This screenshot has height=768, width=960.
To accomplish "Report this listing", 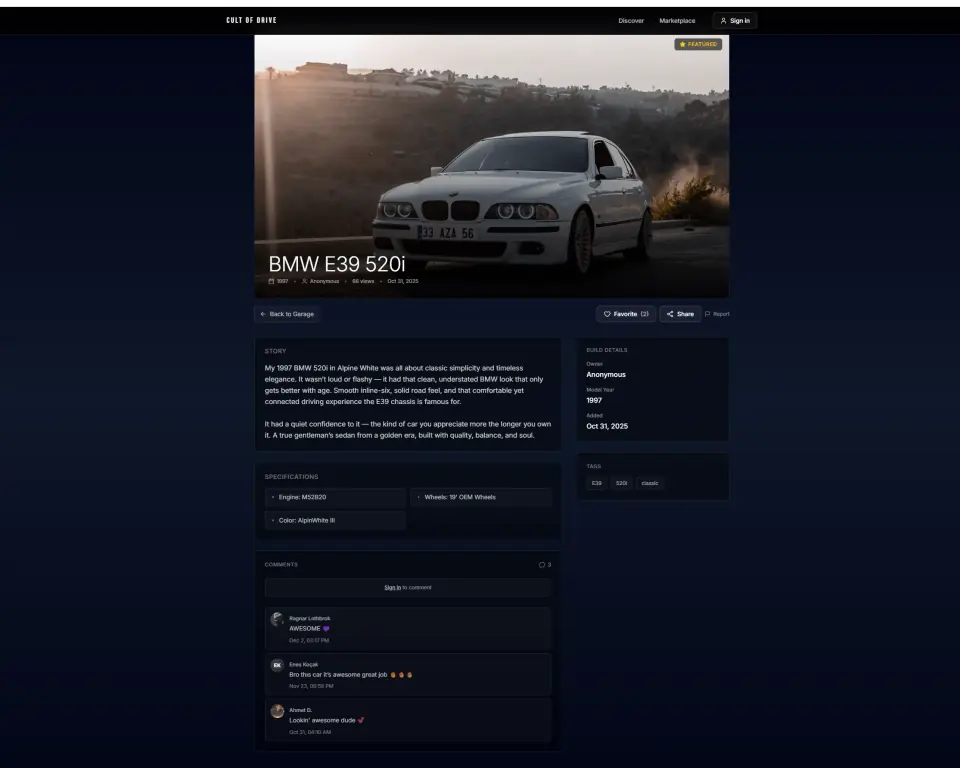I will click(717, 314).
